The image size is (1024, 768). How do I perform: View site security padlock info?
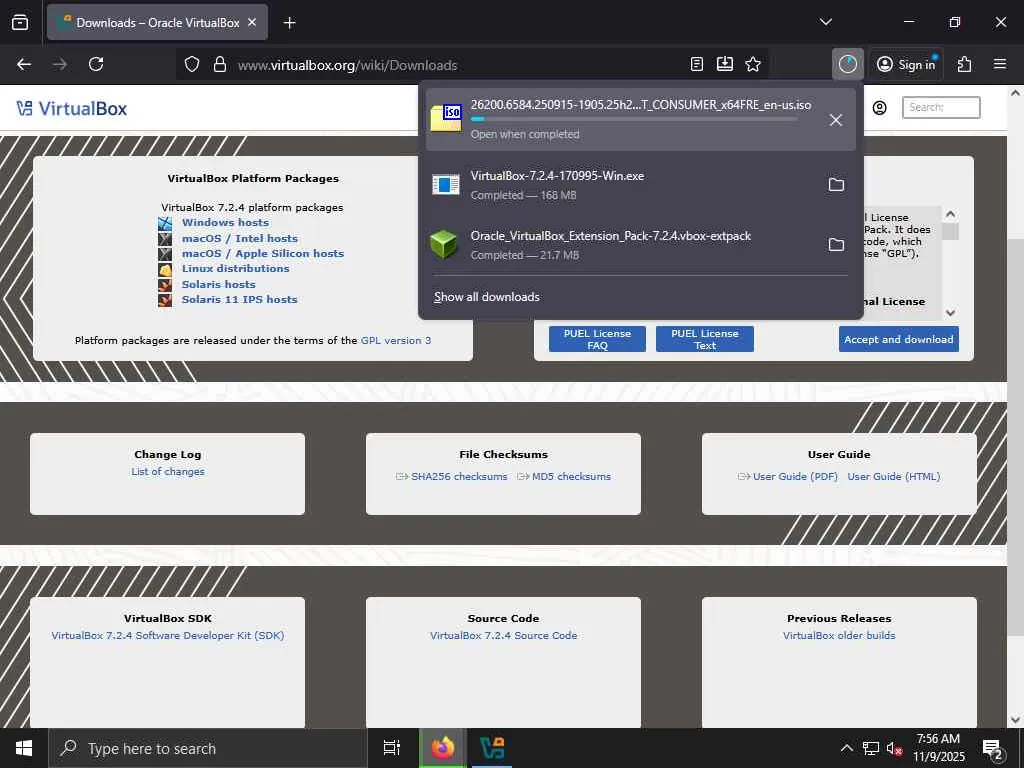pos(220,64)
